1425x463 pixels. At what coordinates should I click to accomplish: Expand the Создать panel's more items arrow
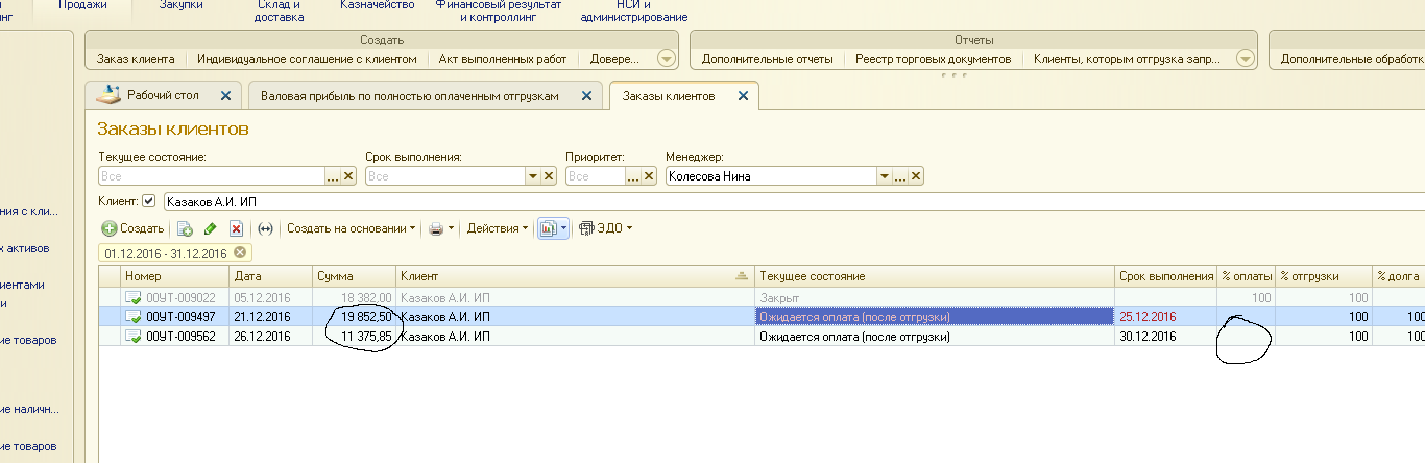pyautogui.click(x=666, y=59)
